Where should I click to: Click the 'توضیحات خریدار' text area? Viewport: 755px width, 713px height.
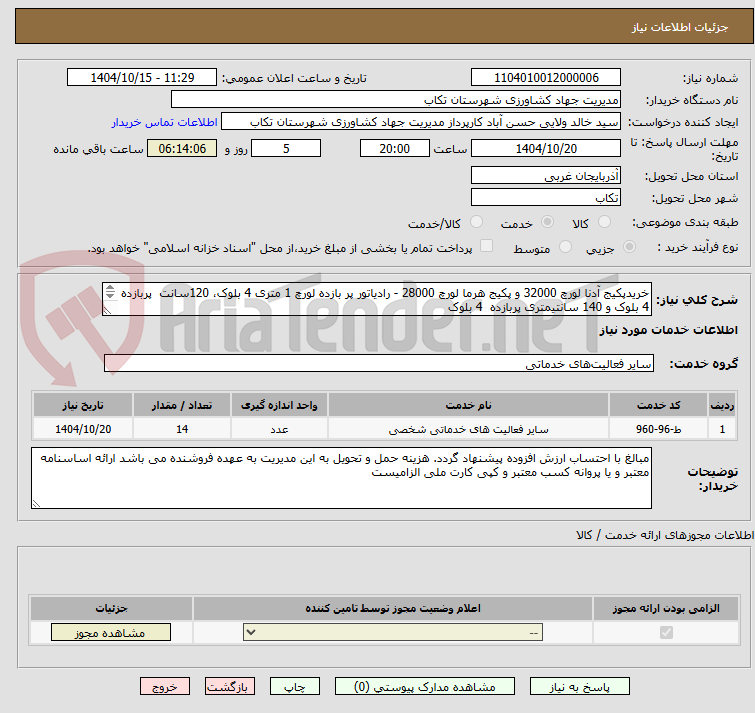tap(341, 478)
